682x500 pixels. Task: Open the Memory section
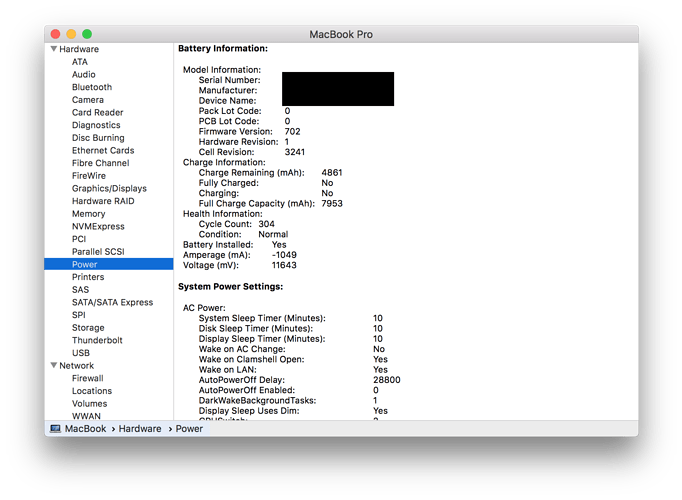(x=88, y=213)
